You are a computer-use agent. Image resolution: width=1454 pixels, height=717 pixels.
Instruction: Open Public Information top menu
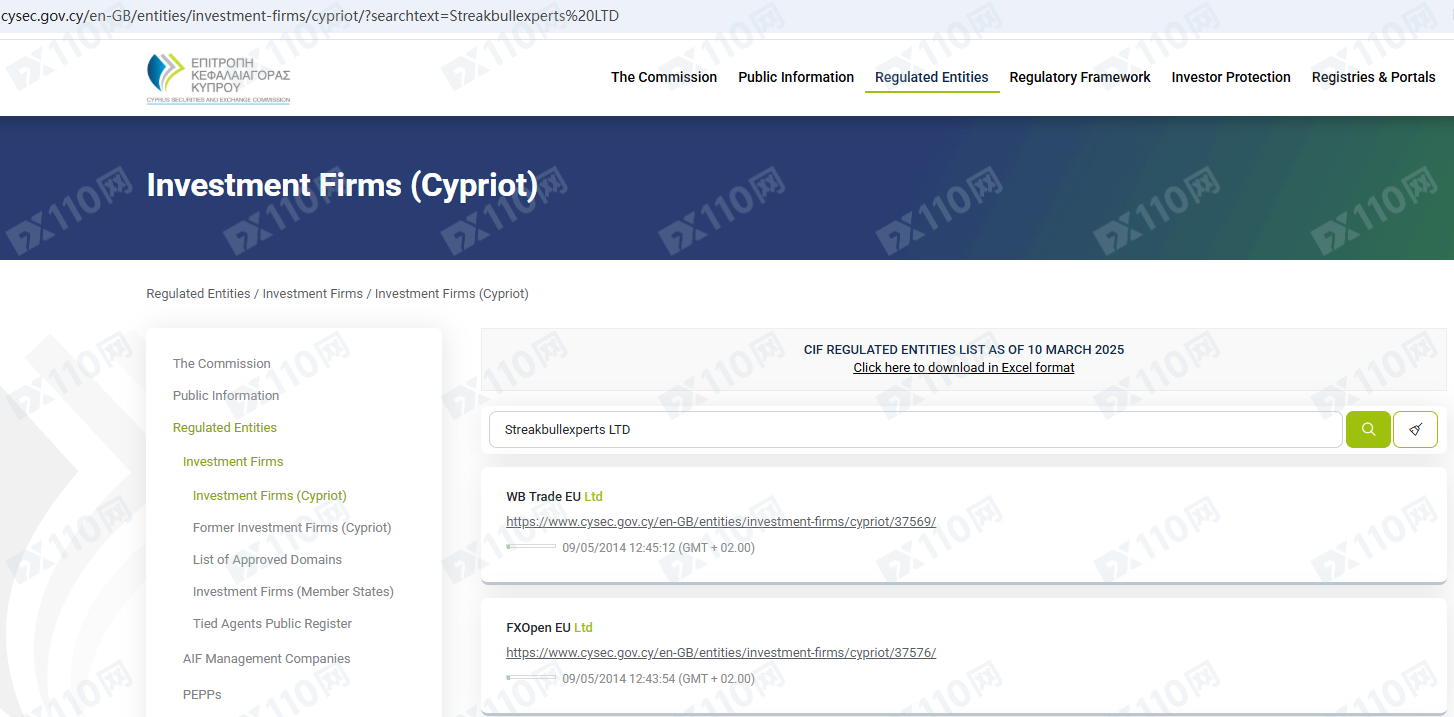point(796,77)
